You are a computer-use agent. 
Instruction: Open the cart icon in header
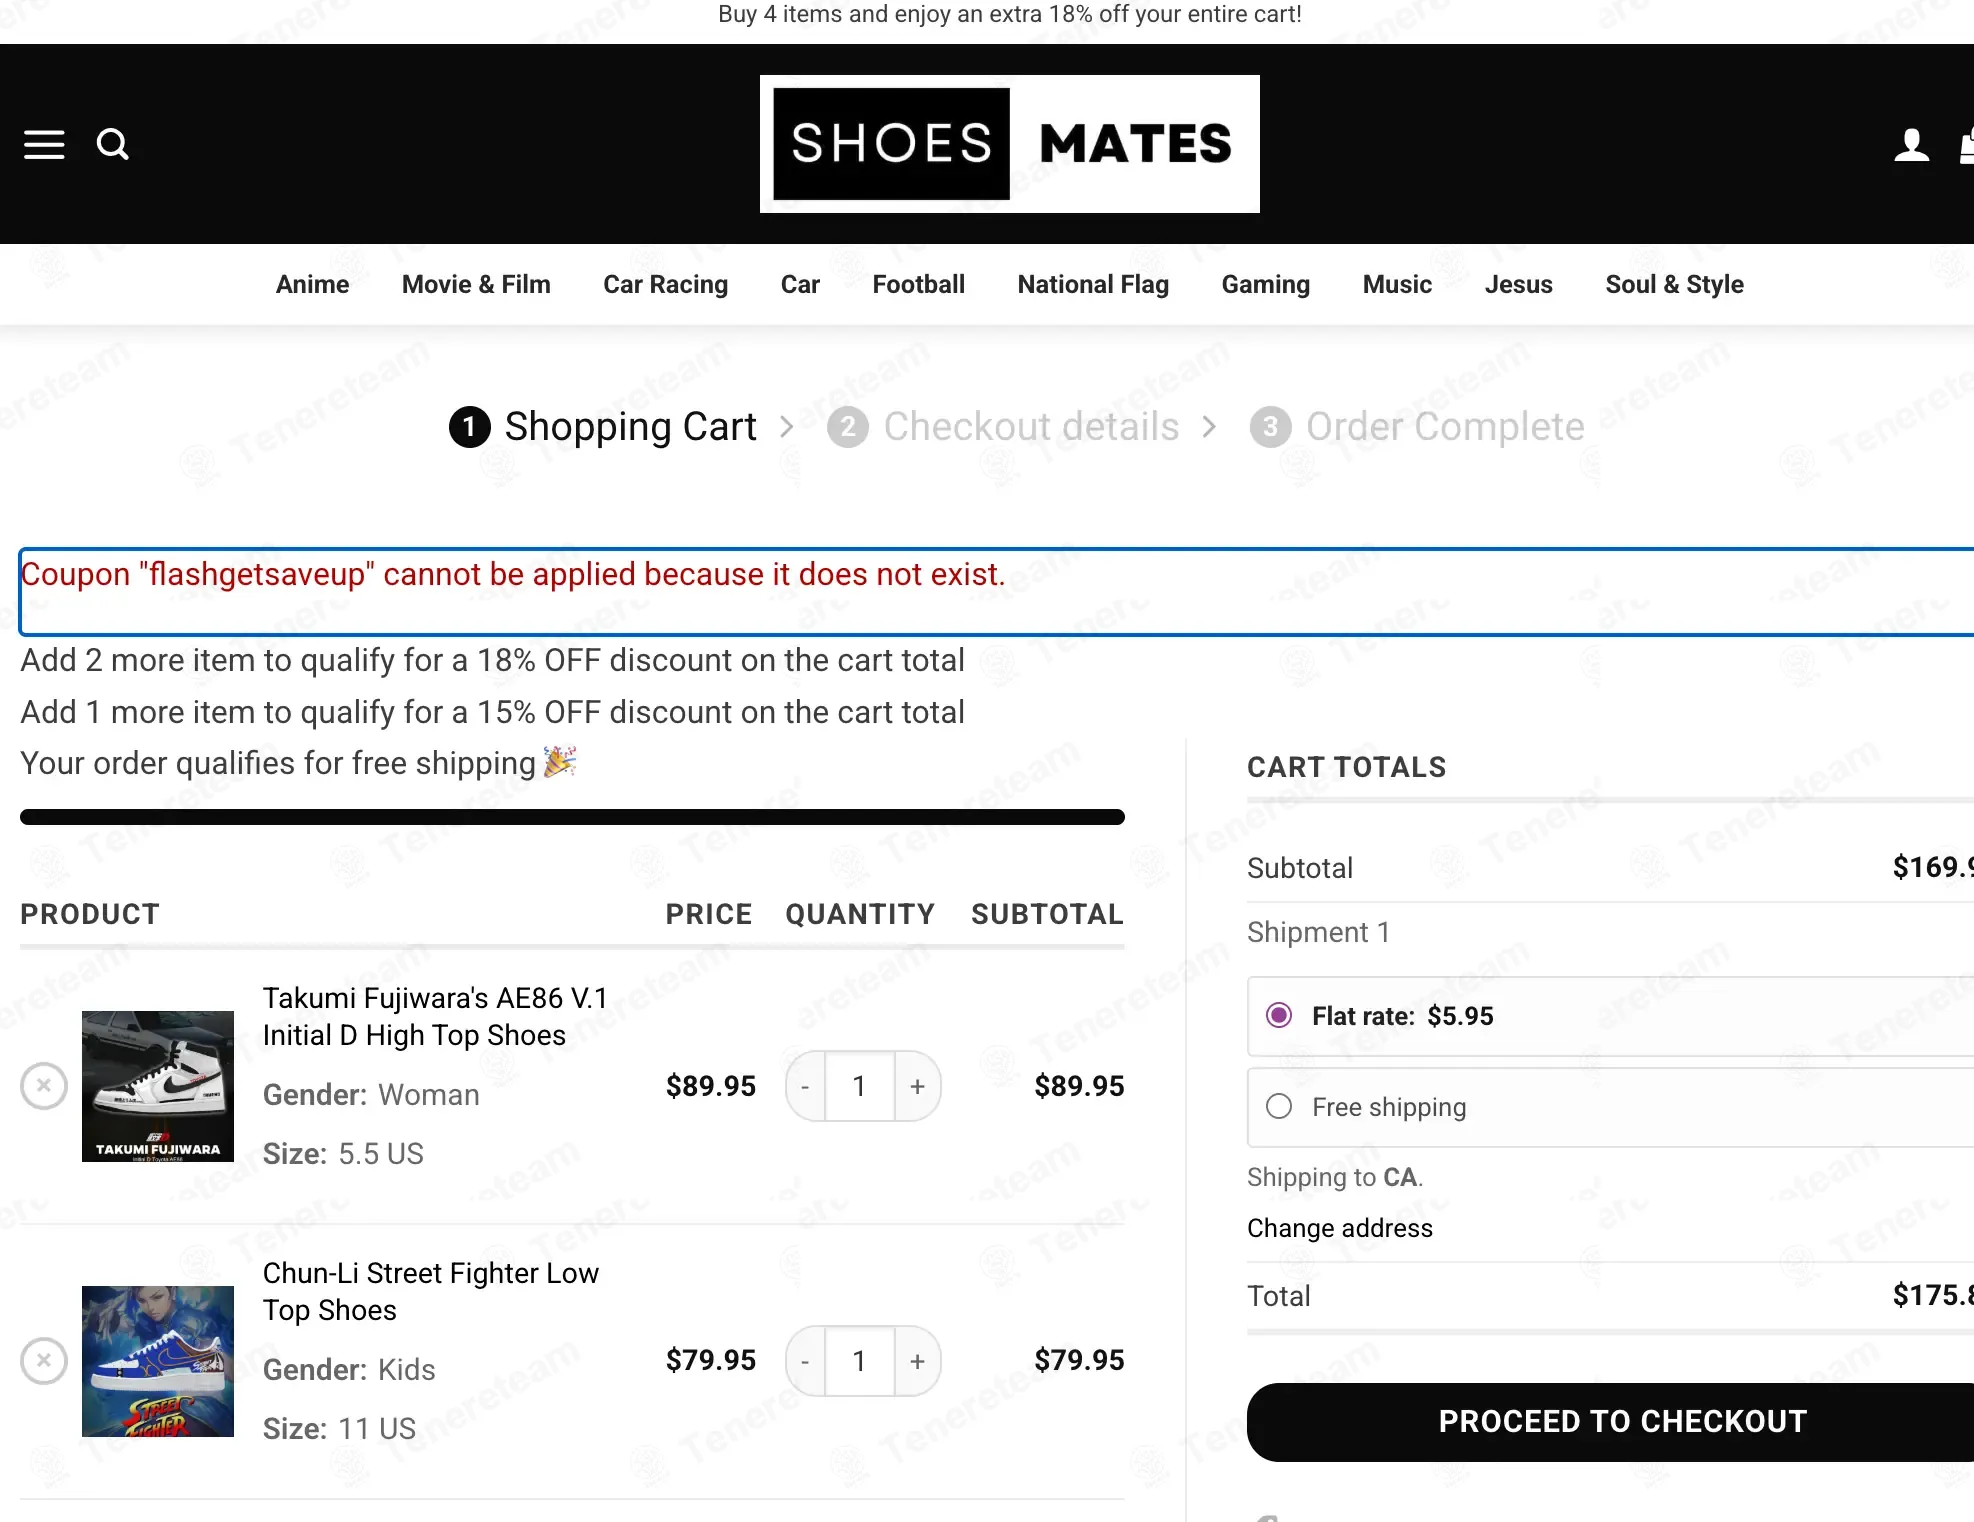pyautogui.click(x=1966, y=145)
